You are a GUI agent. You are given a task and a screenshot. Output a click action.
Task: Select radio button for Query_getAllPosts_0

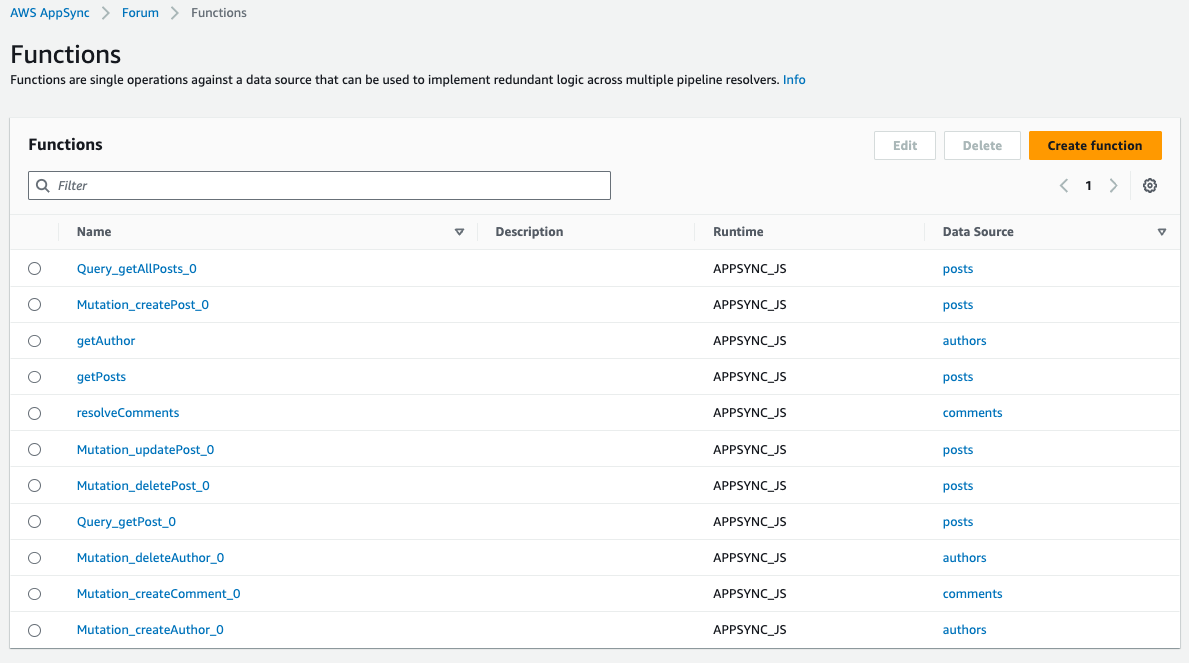pyautogui.click(x=35, y=269)
